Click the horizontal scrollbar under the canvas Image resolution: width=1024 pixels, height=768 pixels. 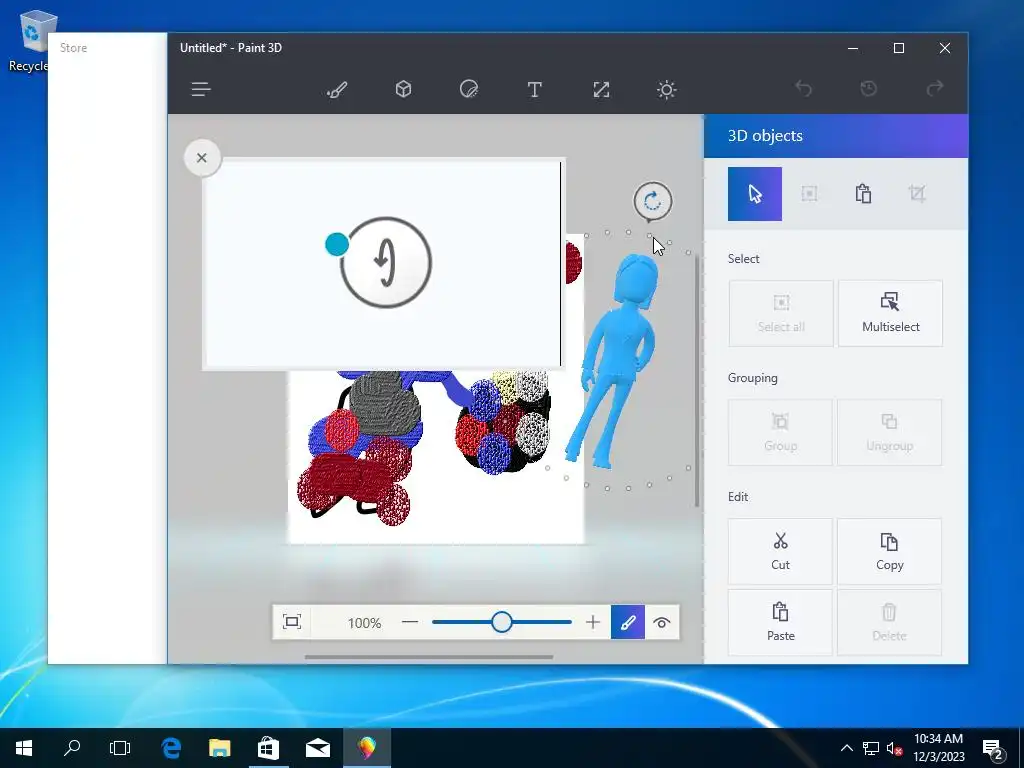[x=429, y=657]
